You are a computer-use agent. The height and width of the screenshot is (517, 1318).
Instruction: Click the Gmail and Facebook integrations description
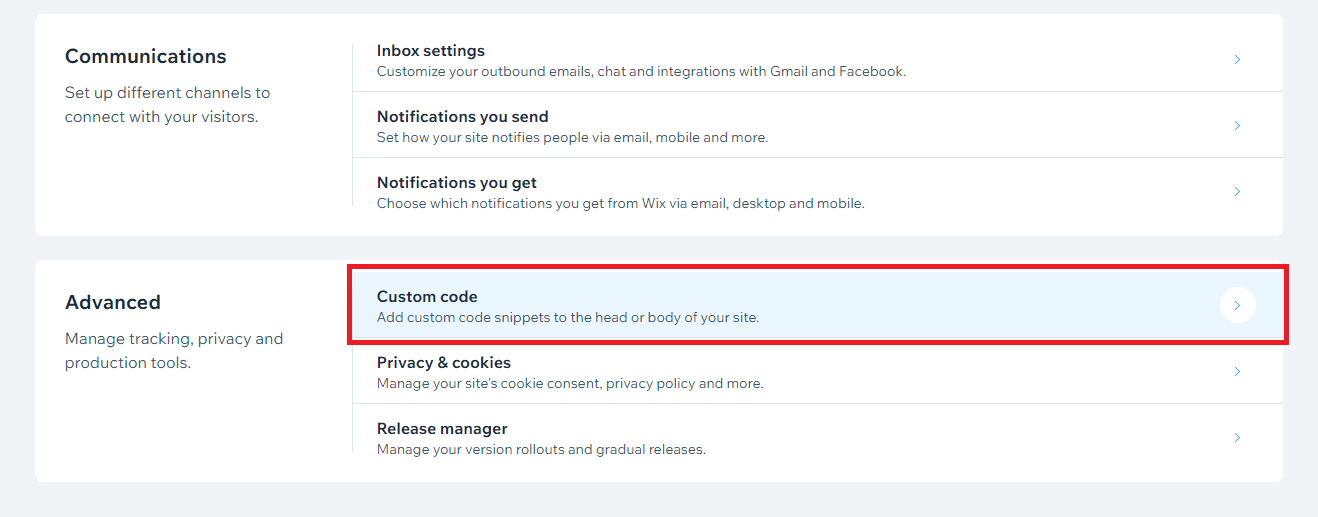[x=641, y=72]
